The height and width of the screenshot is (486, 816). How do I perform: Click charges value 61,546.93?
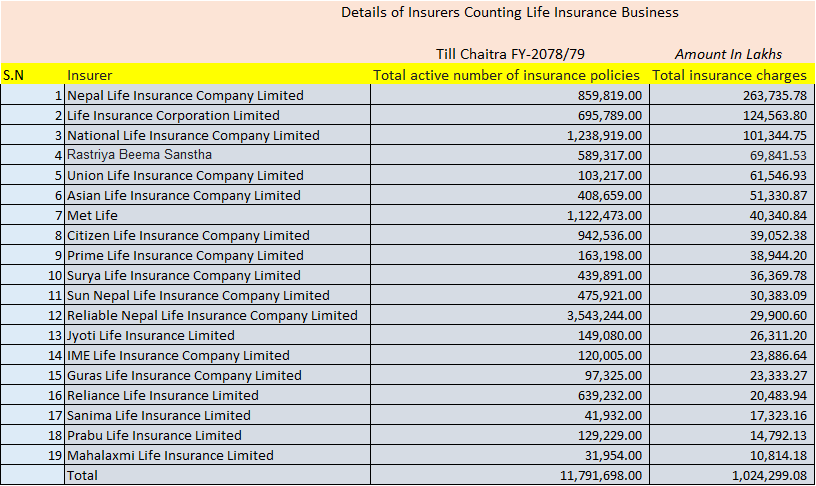click(779, 176)
